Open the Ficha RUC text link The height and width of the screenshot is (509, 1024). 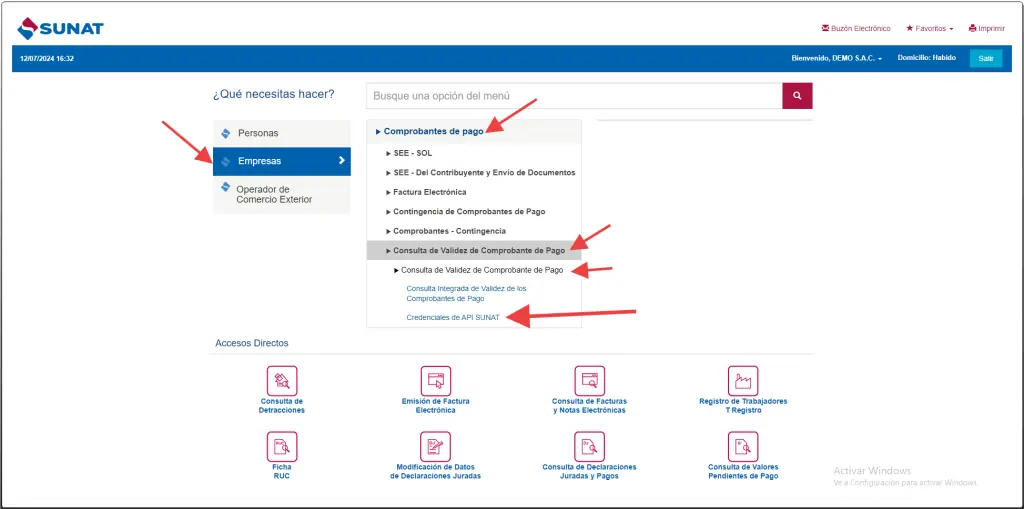click(282, 472)
